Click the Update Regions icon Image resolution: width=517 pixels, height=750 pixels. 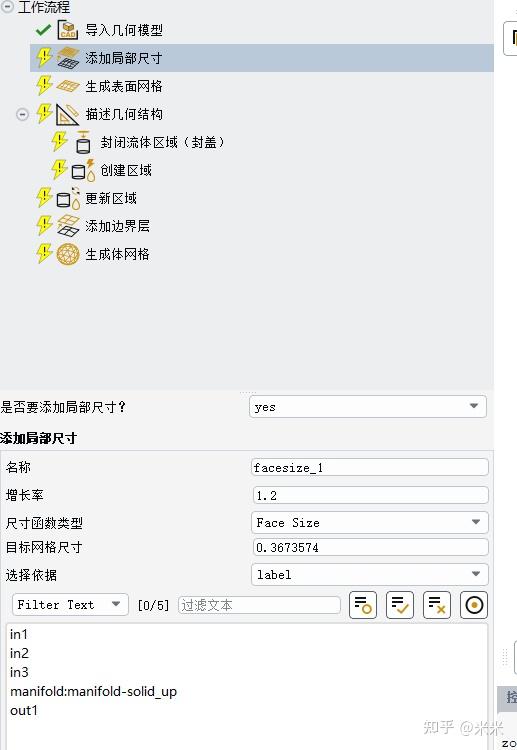68,198
